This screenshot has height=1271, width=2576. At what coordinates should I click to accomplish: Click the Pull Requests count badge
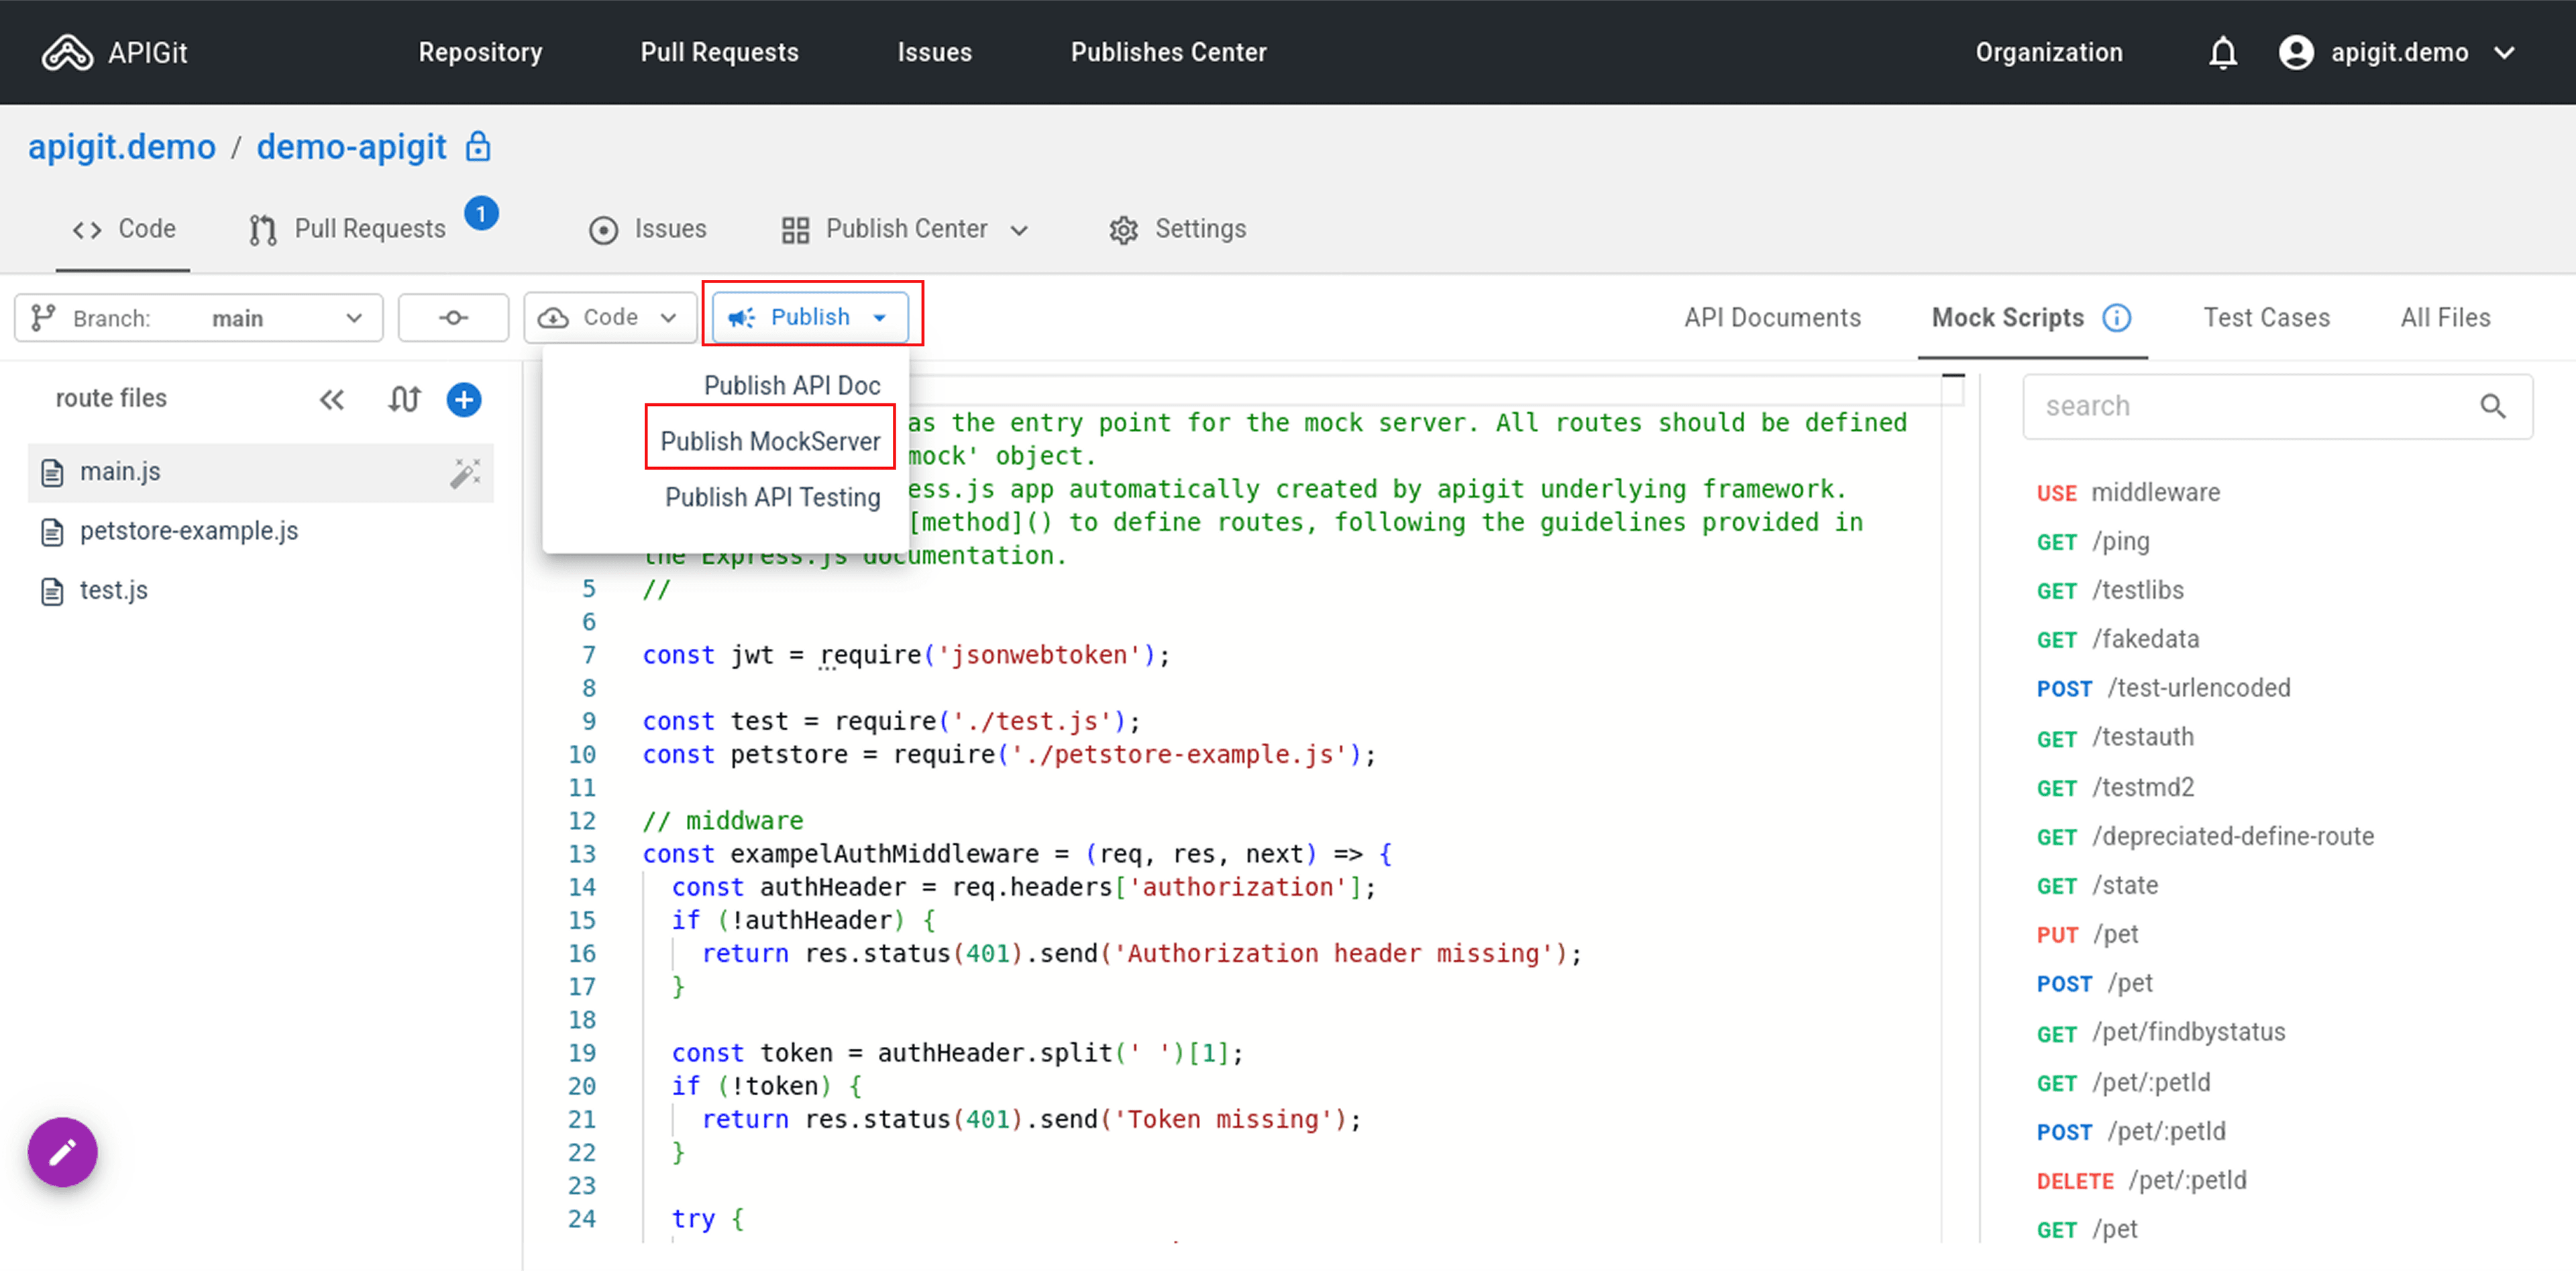tap(481, 213)
